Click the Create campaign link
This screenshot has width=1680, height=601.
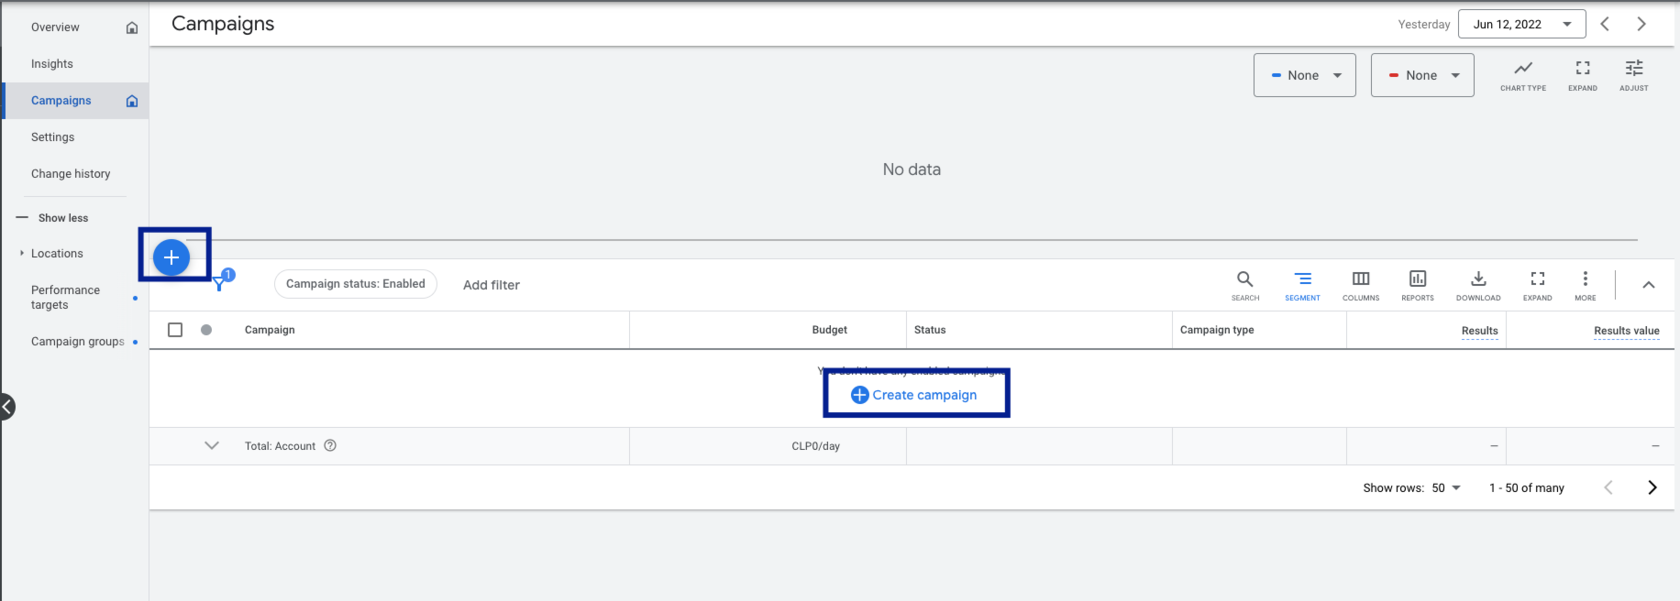coord(914,395)
